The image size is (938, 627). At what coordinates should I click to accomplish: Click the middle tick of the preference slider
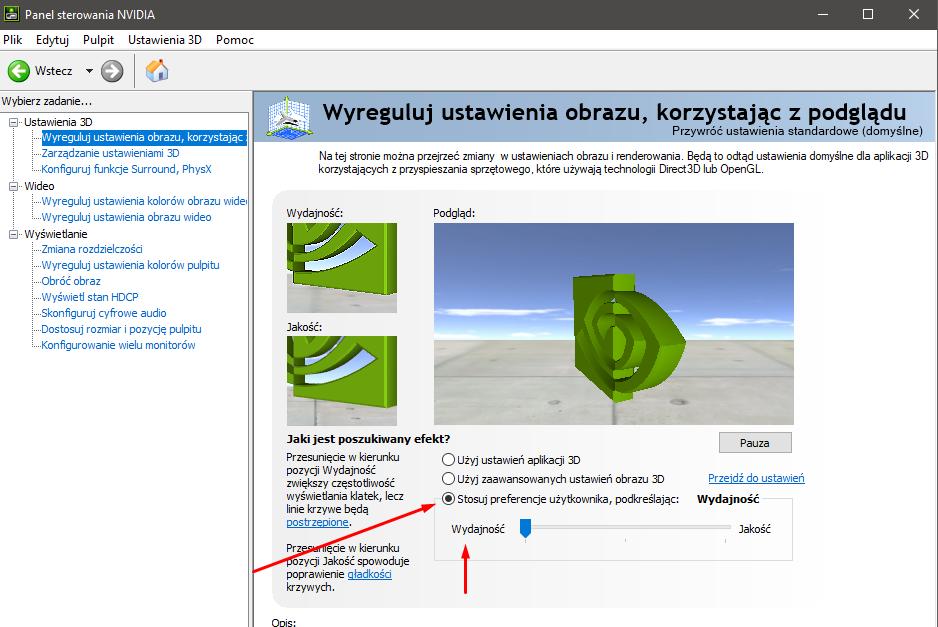click(625, 540)
